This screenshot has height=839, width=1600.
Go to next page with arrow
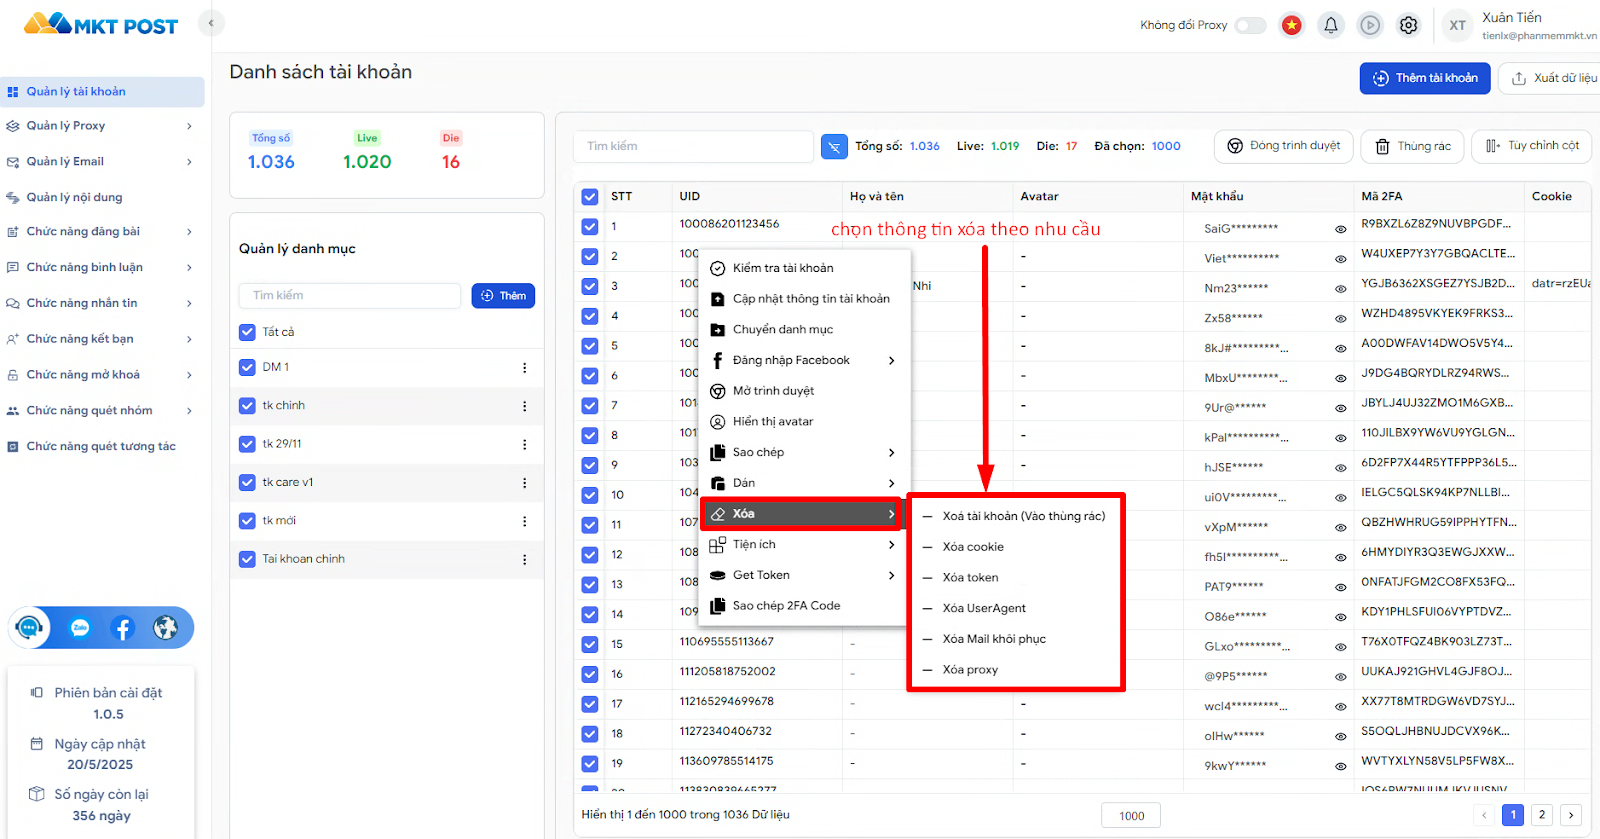[x=1571, y=815]
